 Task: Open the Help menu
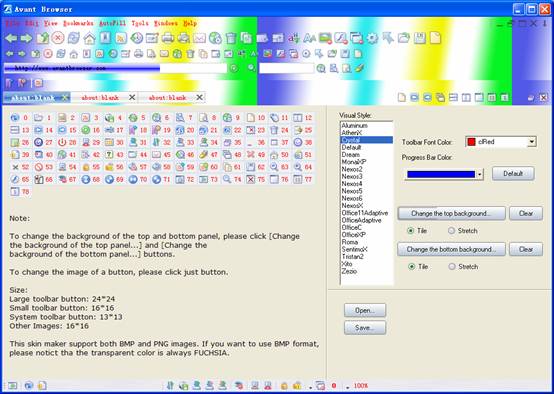(190, 23)
